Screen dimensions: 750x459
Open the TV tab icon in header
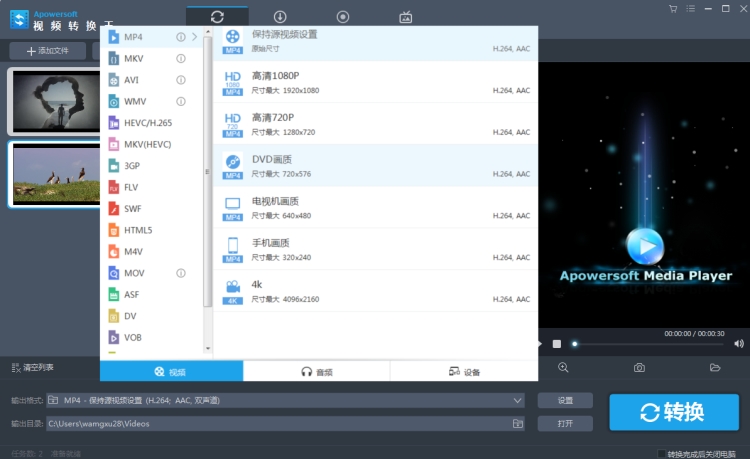[x=405, y=17]
